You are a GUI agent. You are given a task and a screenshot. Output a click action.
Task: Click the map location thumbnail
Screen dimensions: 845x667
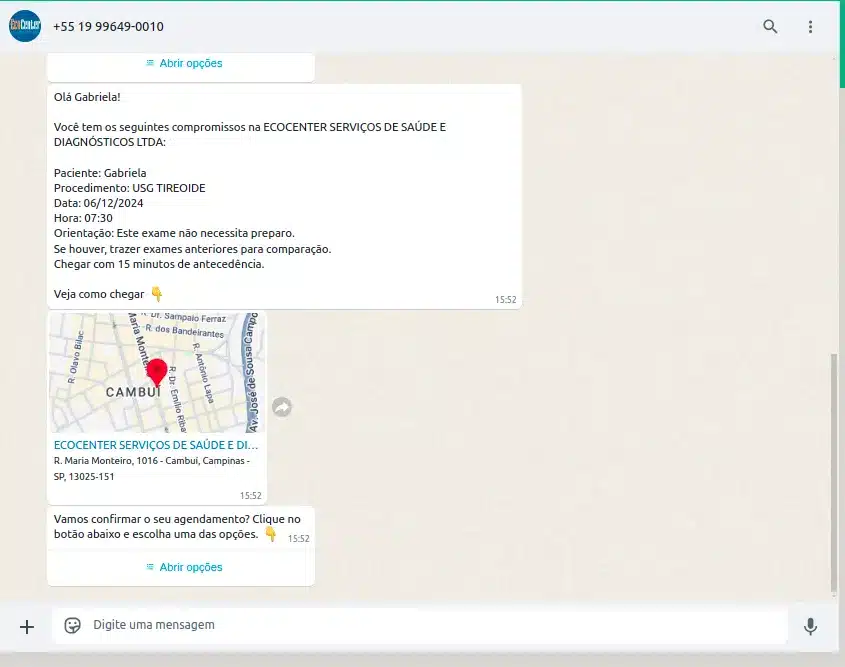156,372
